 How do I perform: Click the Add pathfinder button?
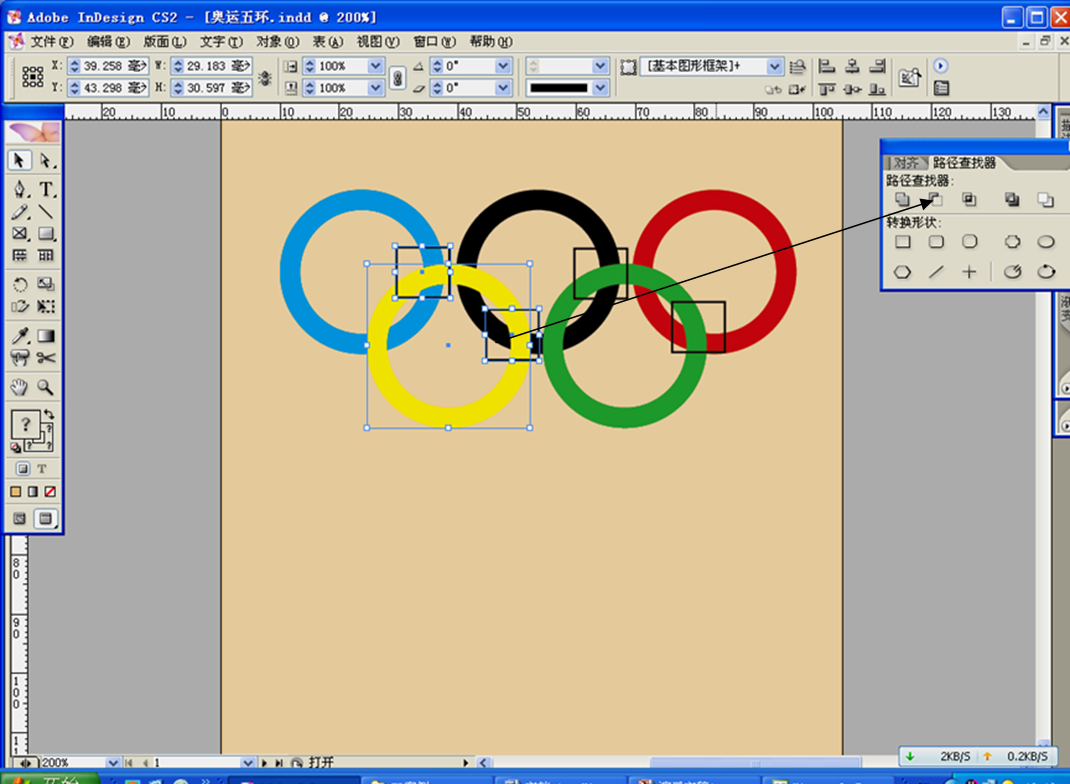click(x=903, y=200)
